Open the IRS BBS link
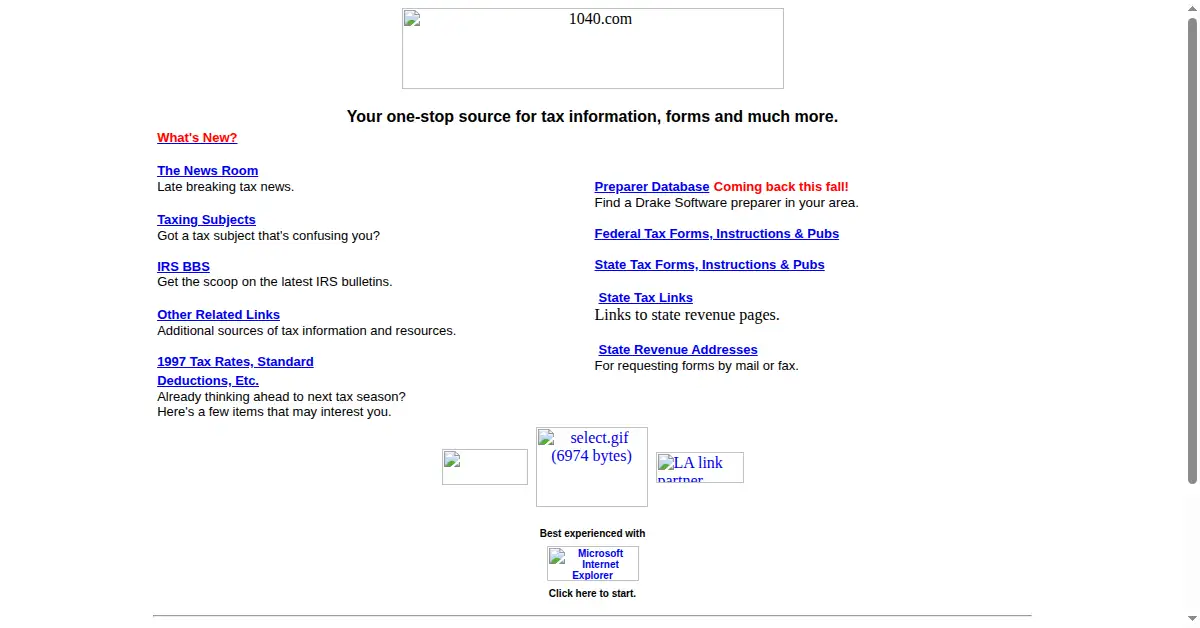1200x628 pixels. pos(183,267)
